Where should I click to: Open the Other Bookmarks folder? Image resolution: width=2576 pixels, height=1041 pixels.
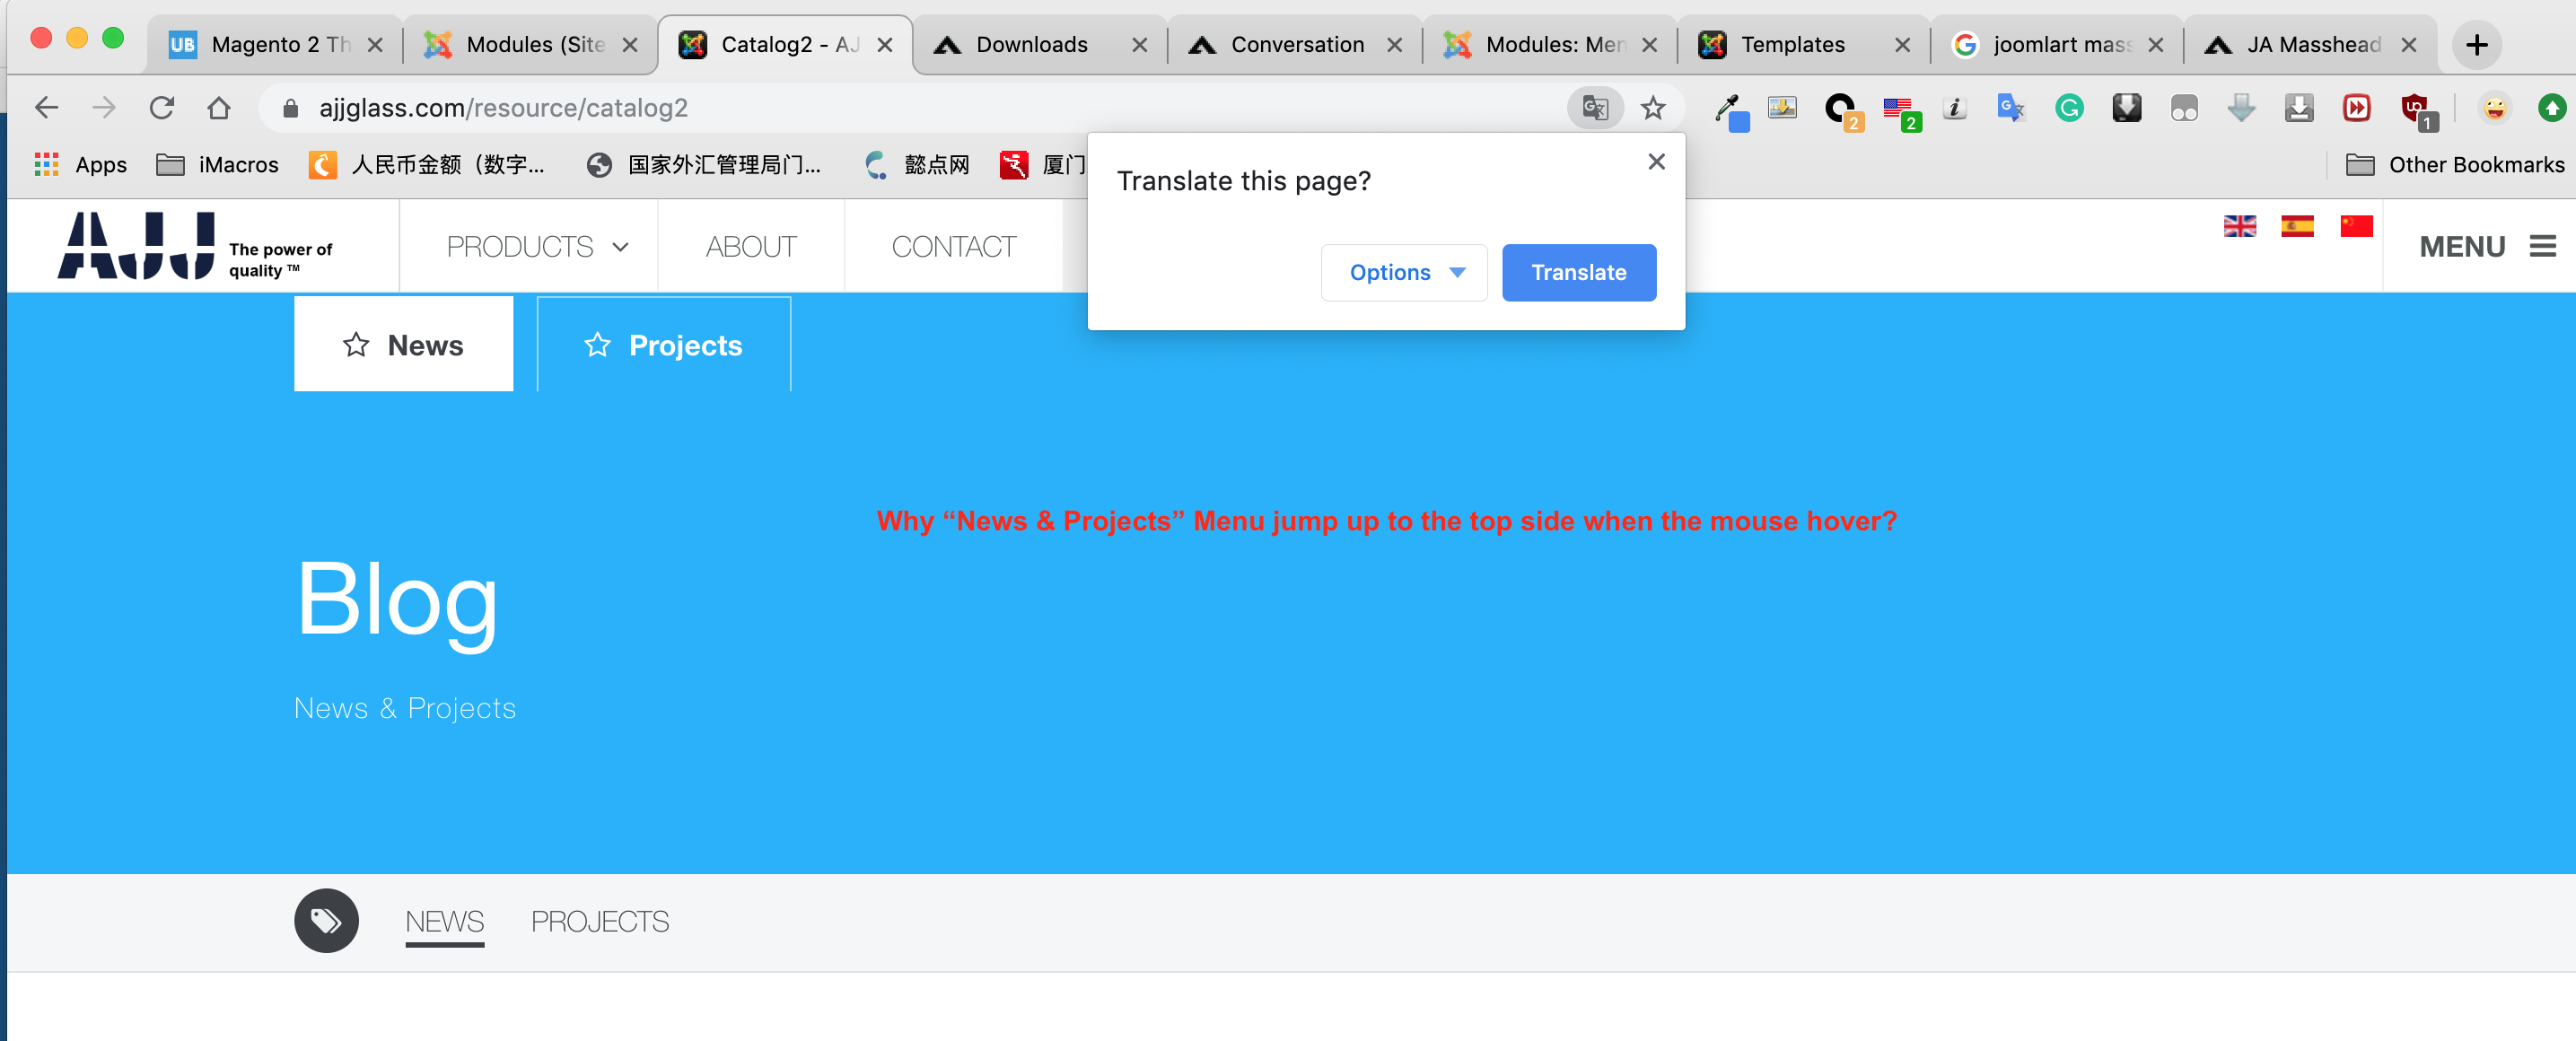(x=2455, y=165)
